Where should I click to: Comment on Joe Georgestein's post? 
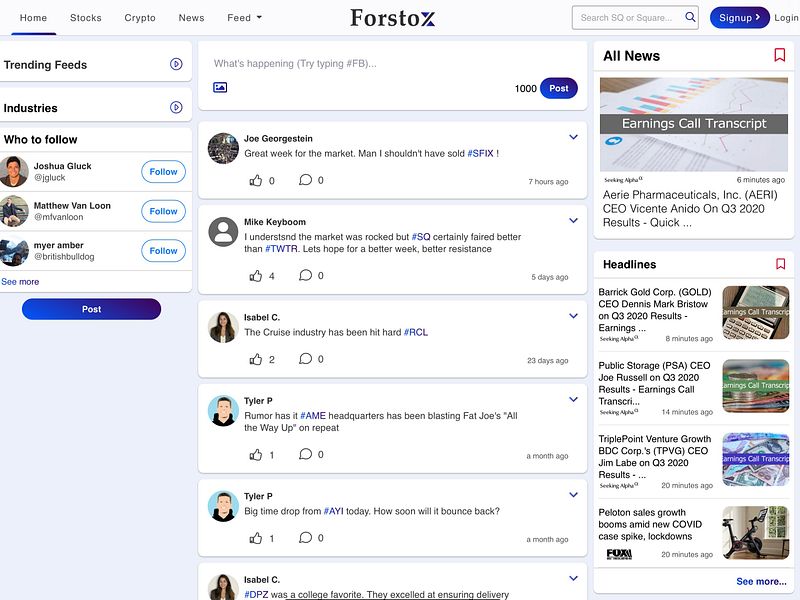(305, 180)
